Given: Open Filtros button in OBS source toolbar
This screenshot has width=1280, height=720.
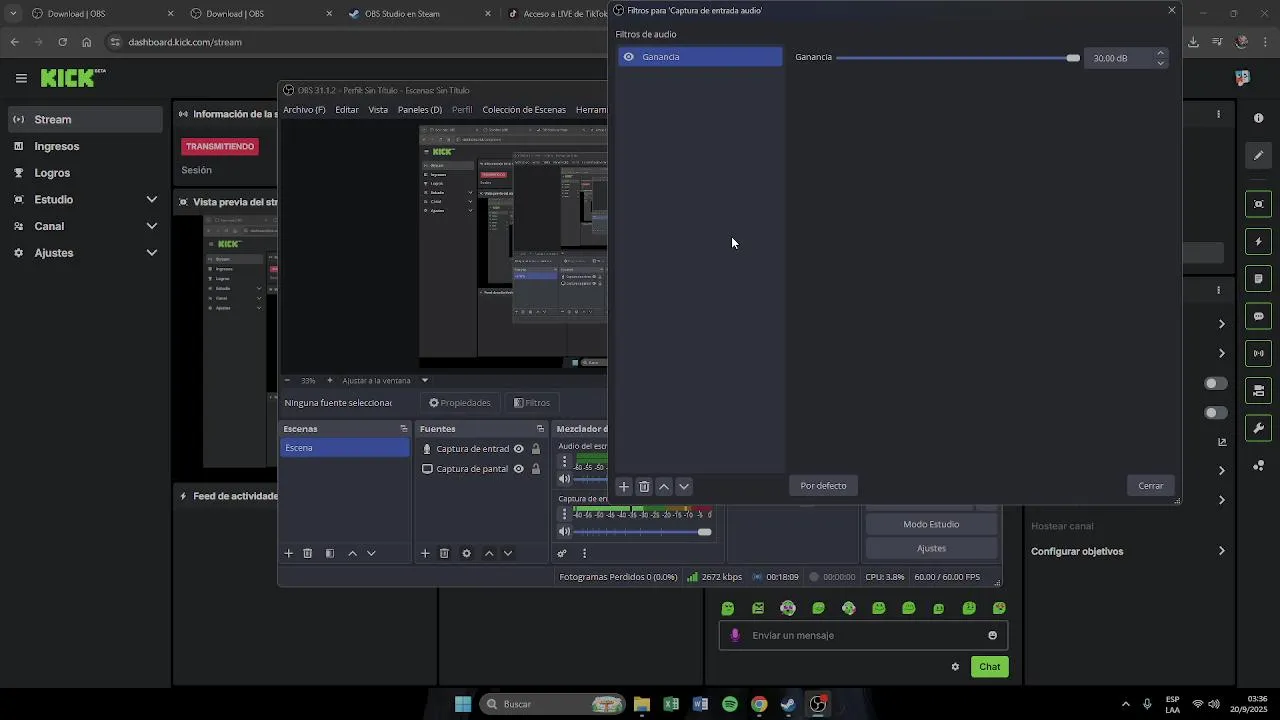Looking at the screenshot, I should [532, 403].
